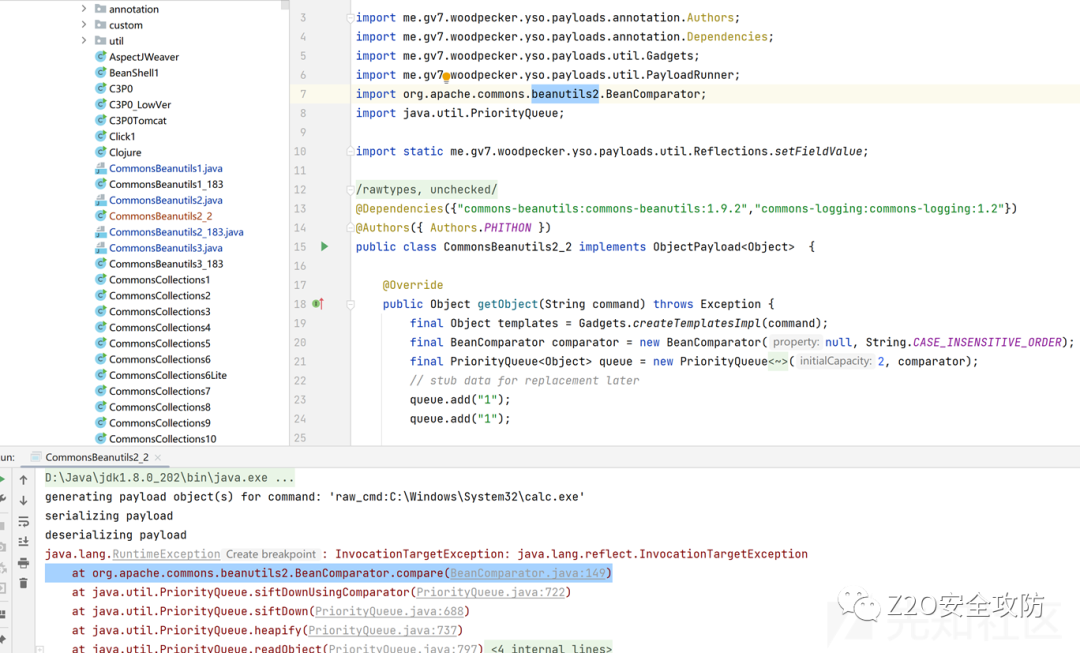Close the CommonsBeanutils2_2 run tab
The height and width of the screenshot is (653, 1080).
[158, 457]
